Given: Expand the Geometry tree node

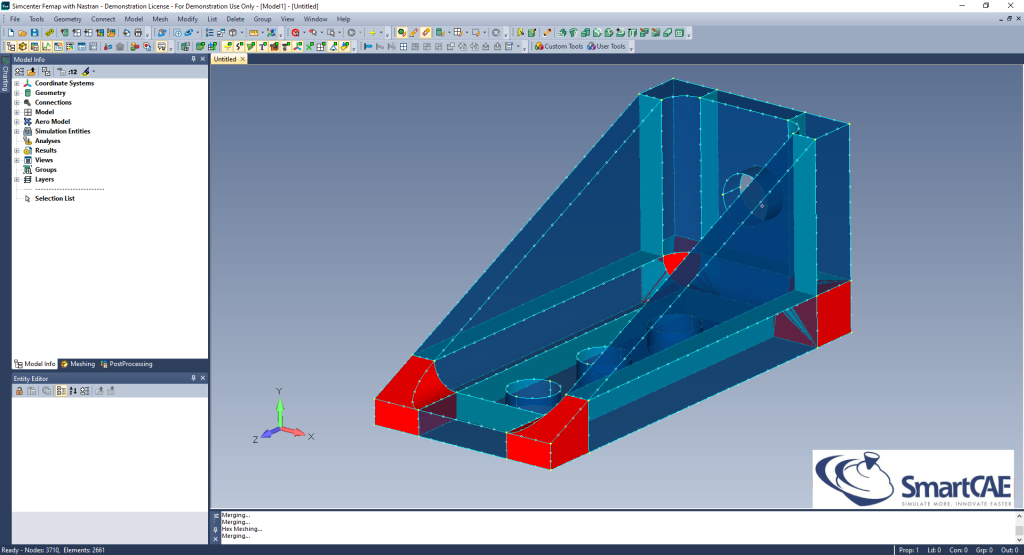Looking at the screenshot, I should coord(17,93).
